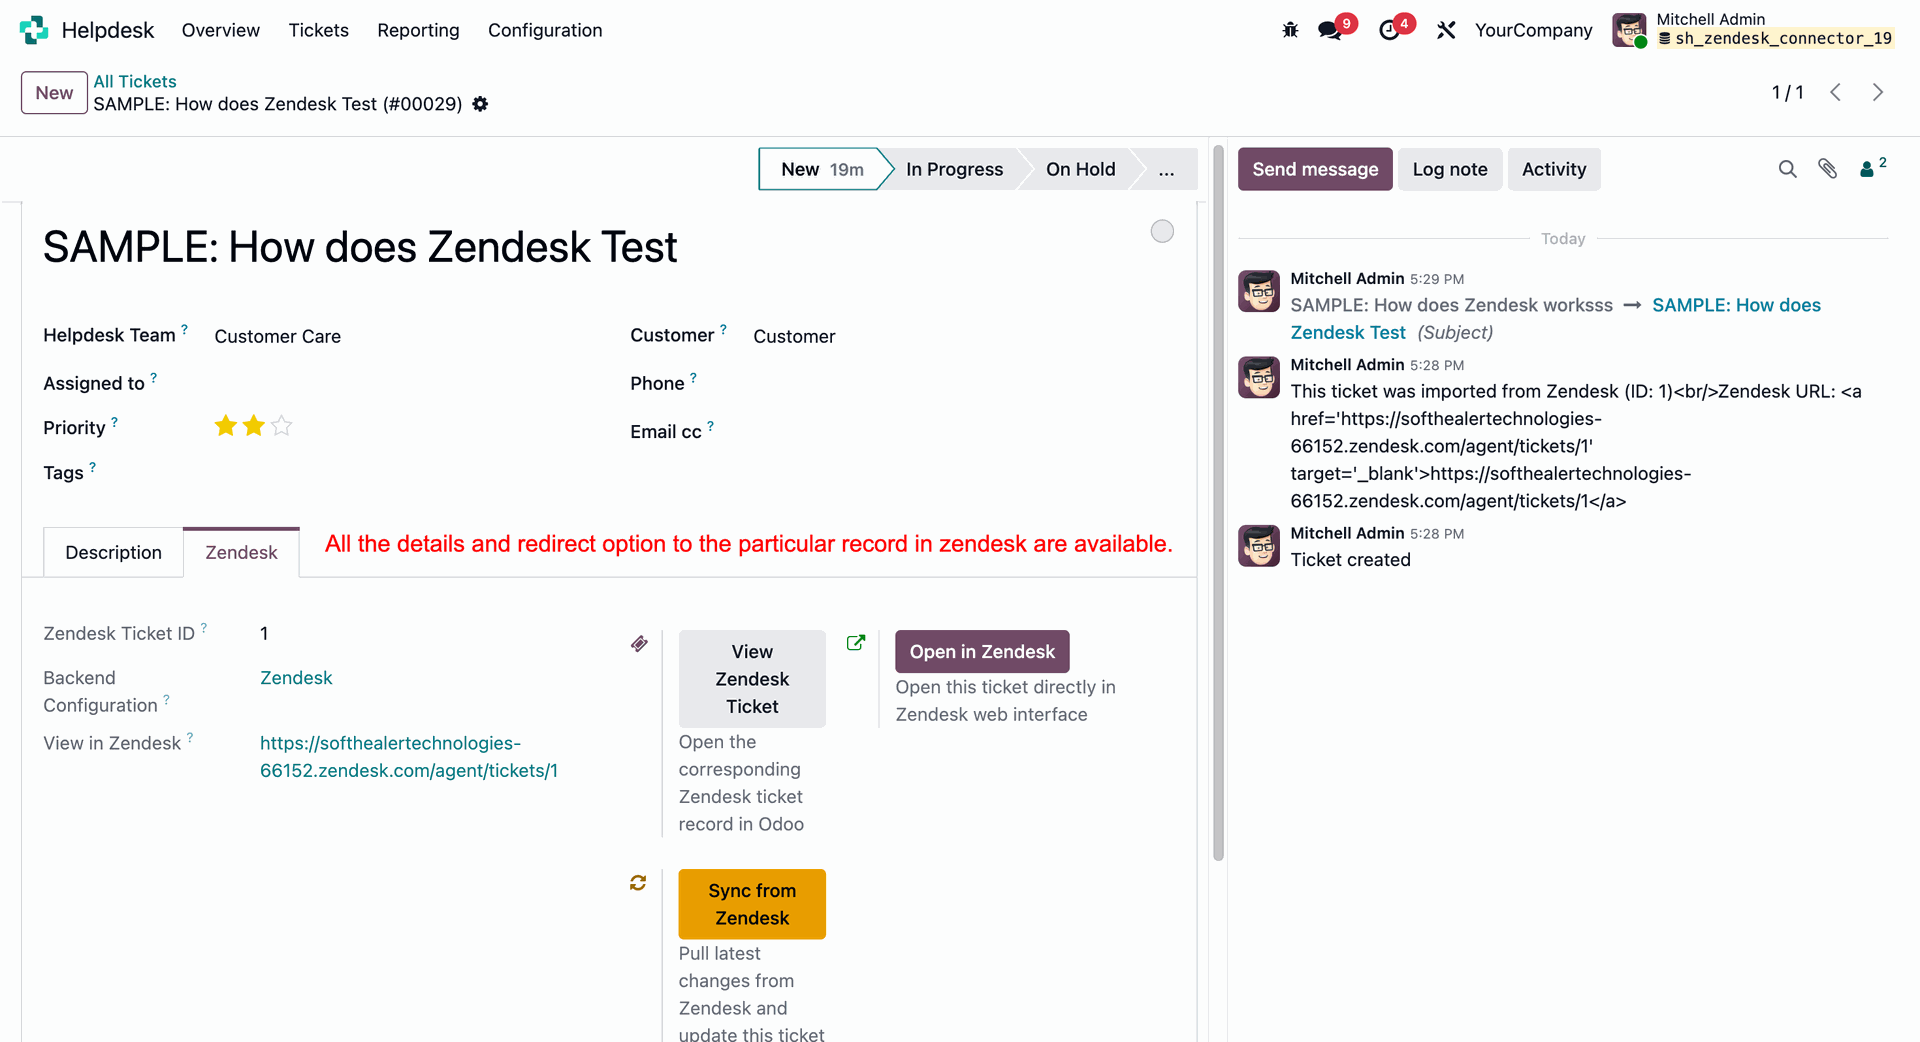Click the Helpdesk app name
1920x1042 pixels.
[x=108, y=30]
